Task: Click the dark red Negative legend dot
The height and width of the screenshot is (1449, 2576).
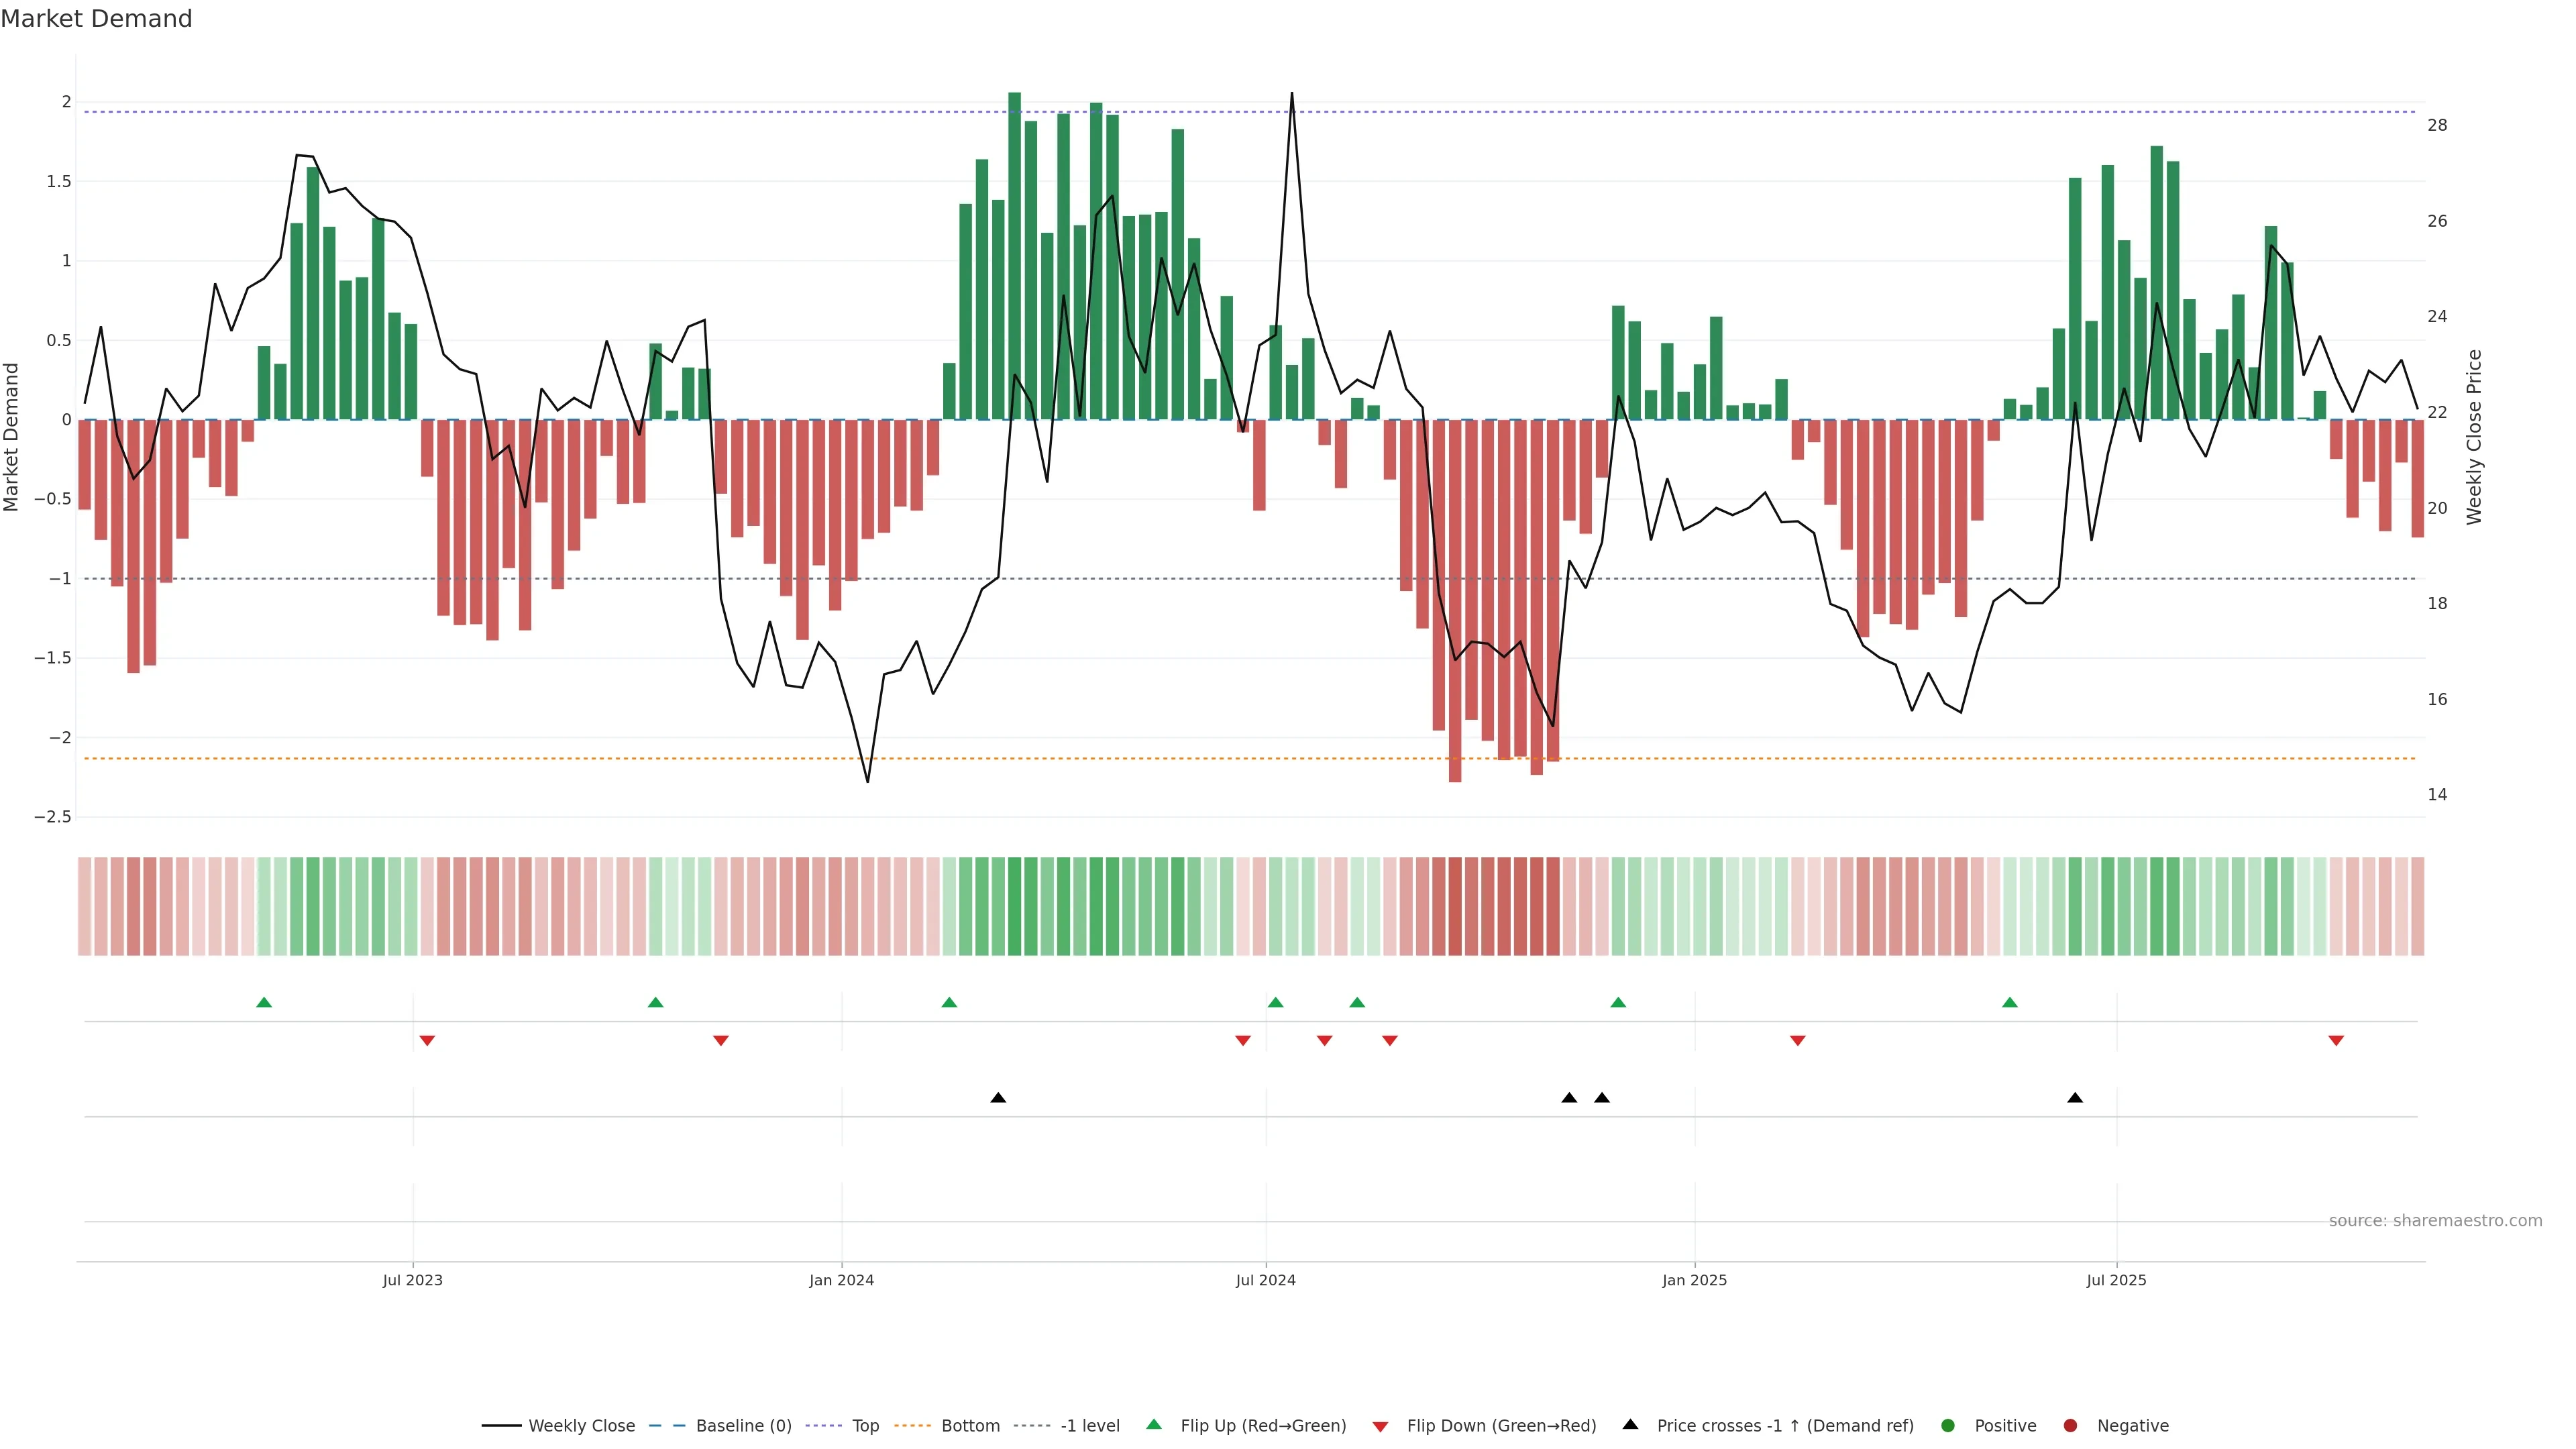Action: (2070, 1426)
